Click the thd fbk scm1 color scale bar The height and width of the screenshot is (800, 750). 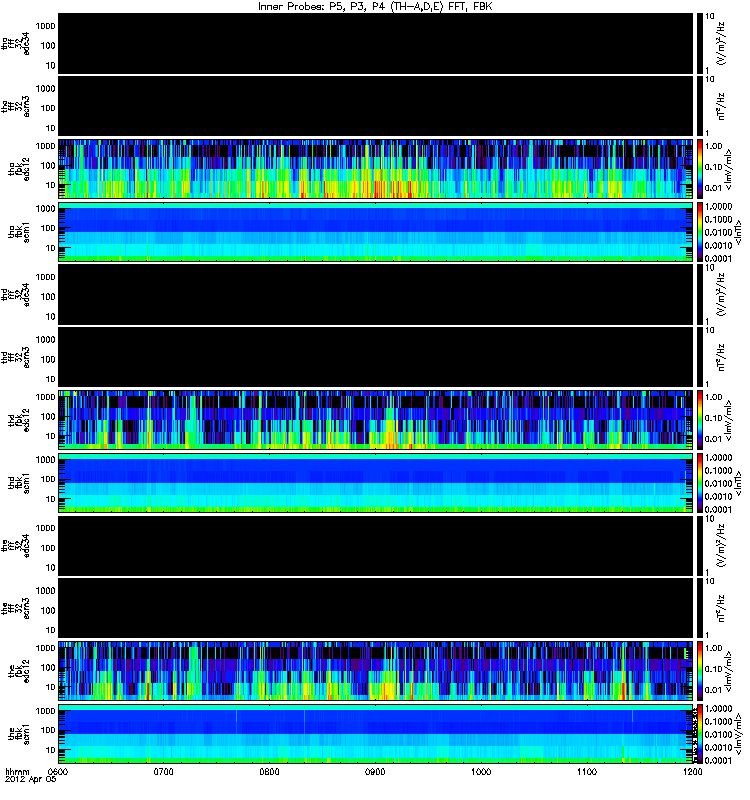700,483
